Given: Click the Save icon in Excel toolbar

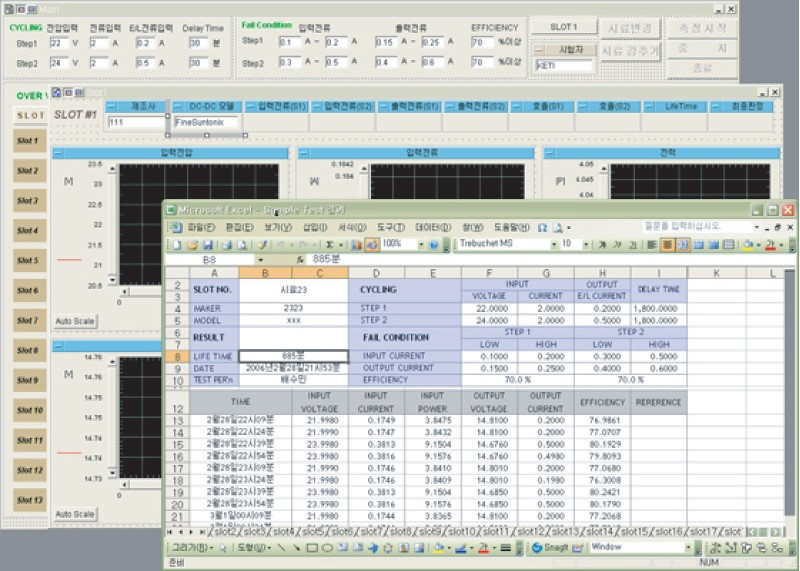Looking at the screenshot, I should pos(205,245).
